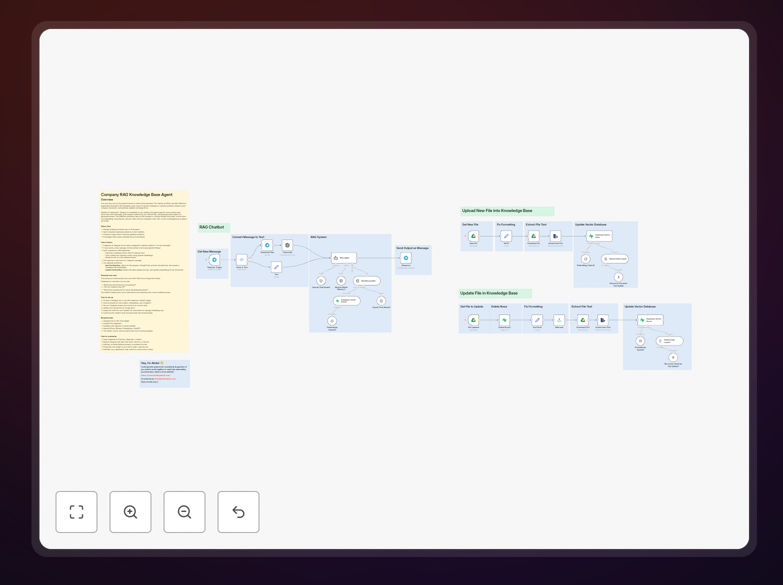Select the right-side OpenAI Chat Model in RAG System
Screen dimensions: 783x585
tap(381, 301)
